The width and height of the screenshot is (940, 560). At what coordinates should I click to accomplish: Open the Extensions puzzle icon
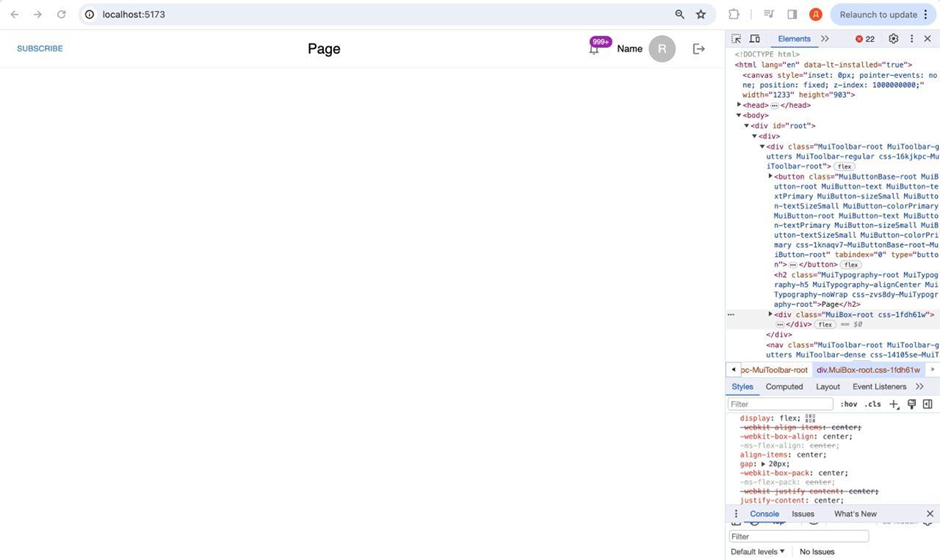(734, 14)
